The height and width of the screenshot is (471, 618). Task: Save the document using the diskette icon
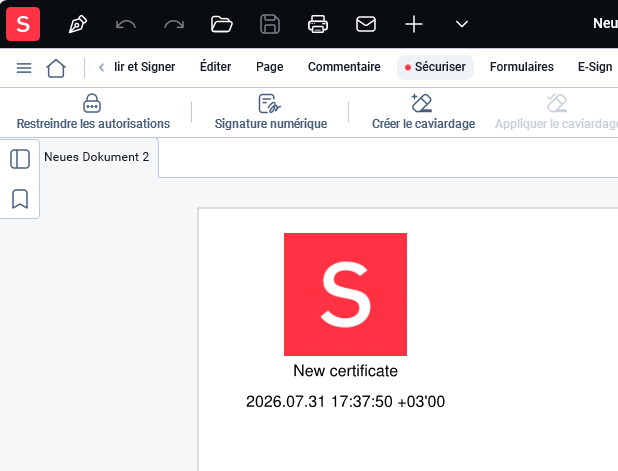pyautogui.click(x=270, y=24)
